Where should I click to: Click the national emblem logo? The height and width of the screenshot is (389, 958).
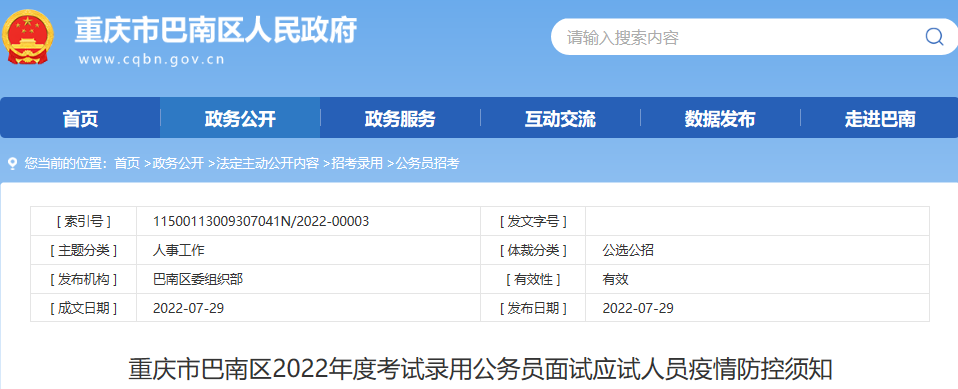27,37
